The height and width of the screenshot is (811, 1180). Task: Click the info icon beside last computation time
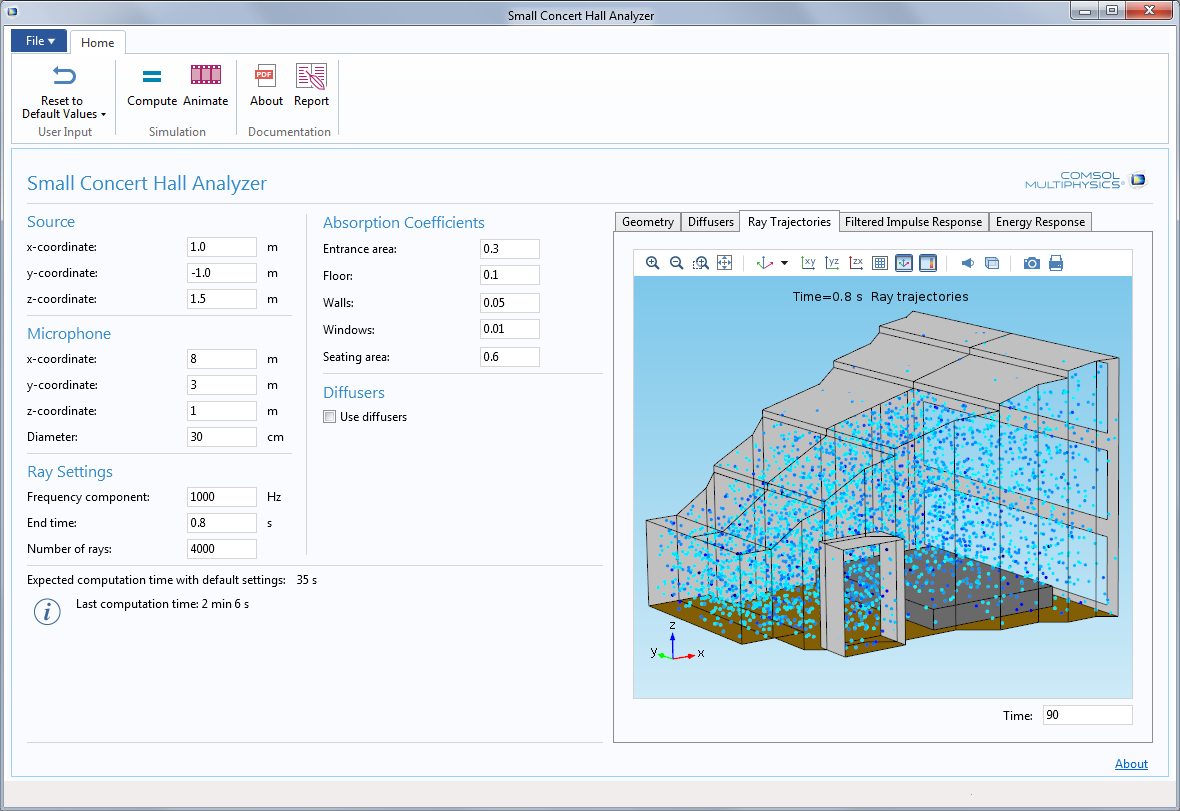pos(47,612)
